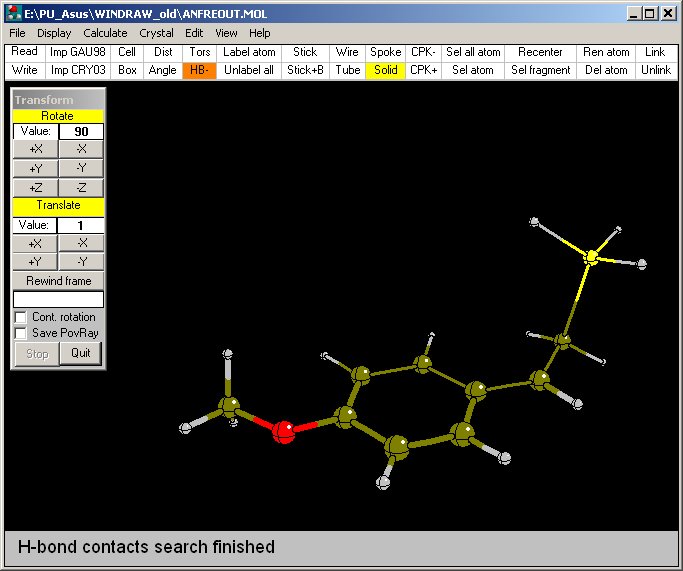Viewport: 683px width, 571px height.
Task: Click the Cell toolbar button
Action: click(127, 52)
